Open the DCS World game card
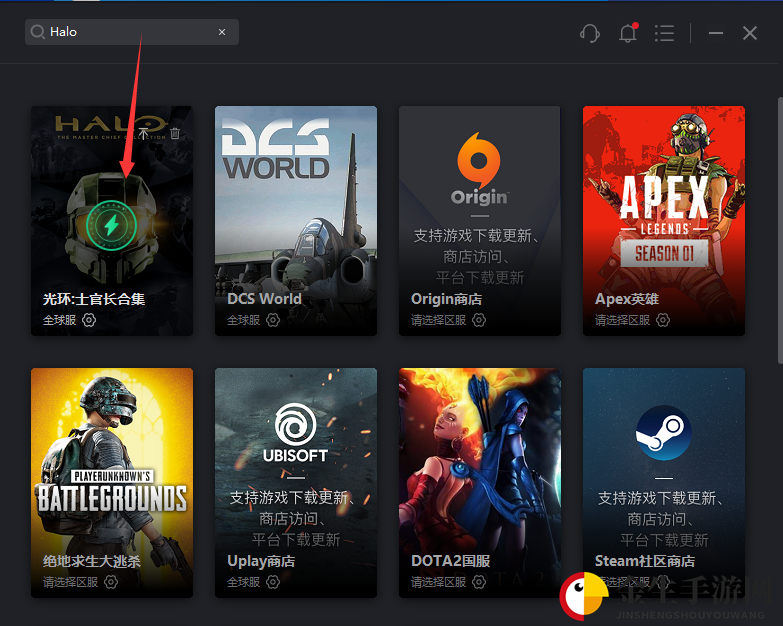783x626 pixels. (296, 221)
